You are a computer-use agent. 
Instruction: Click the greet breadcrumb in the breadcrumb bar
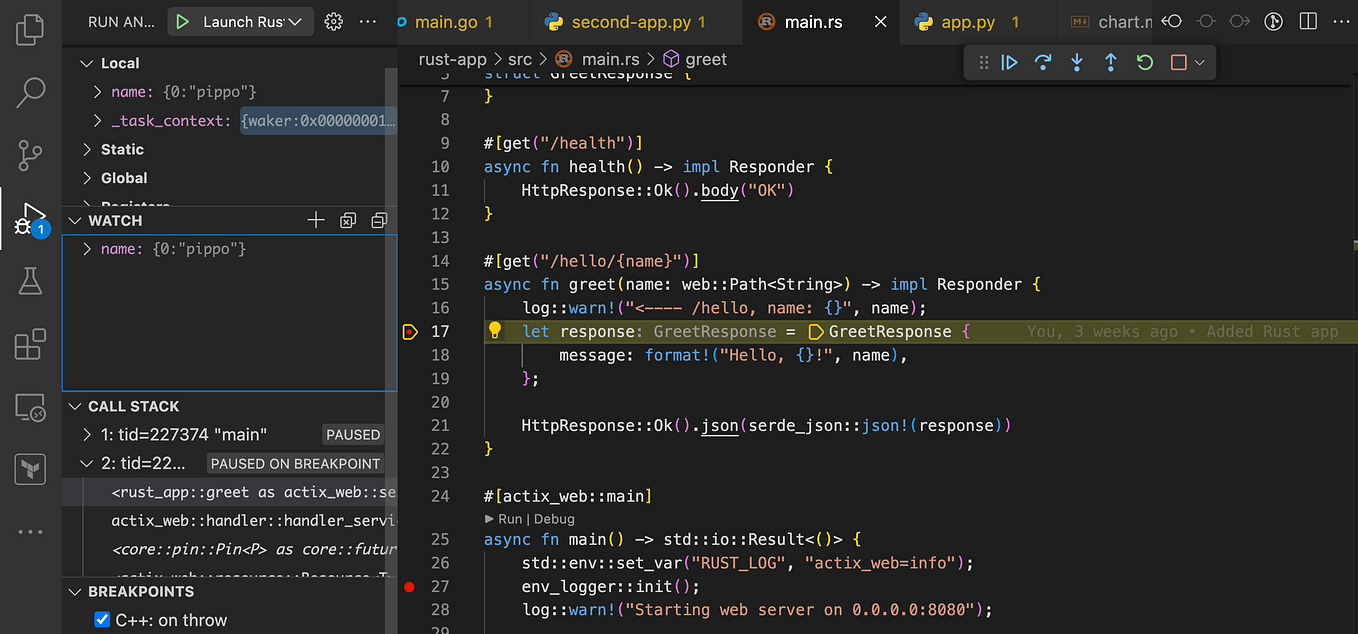[x=705, y=58]
